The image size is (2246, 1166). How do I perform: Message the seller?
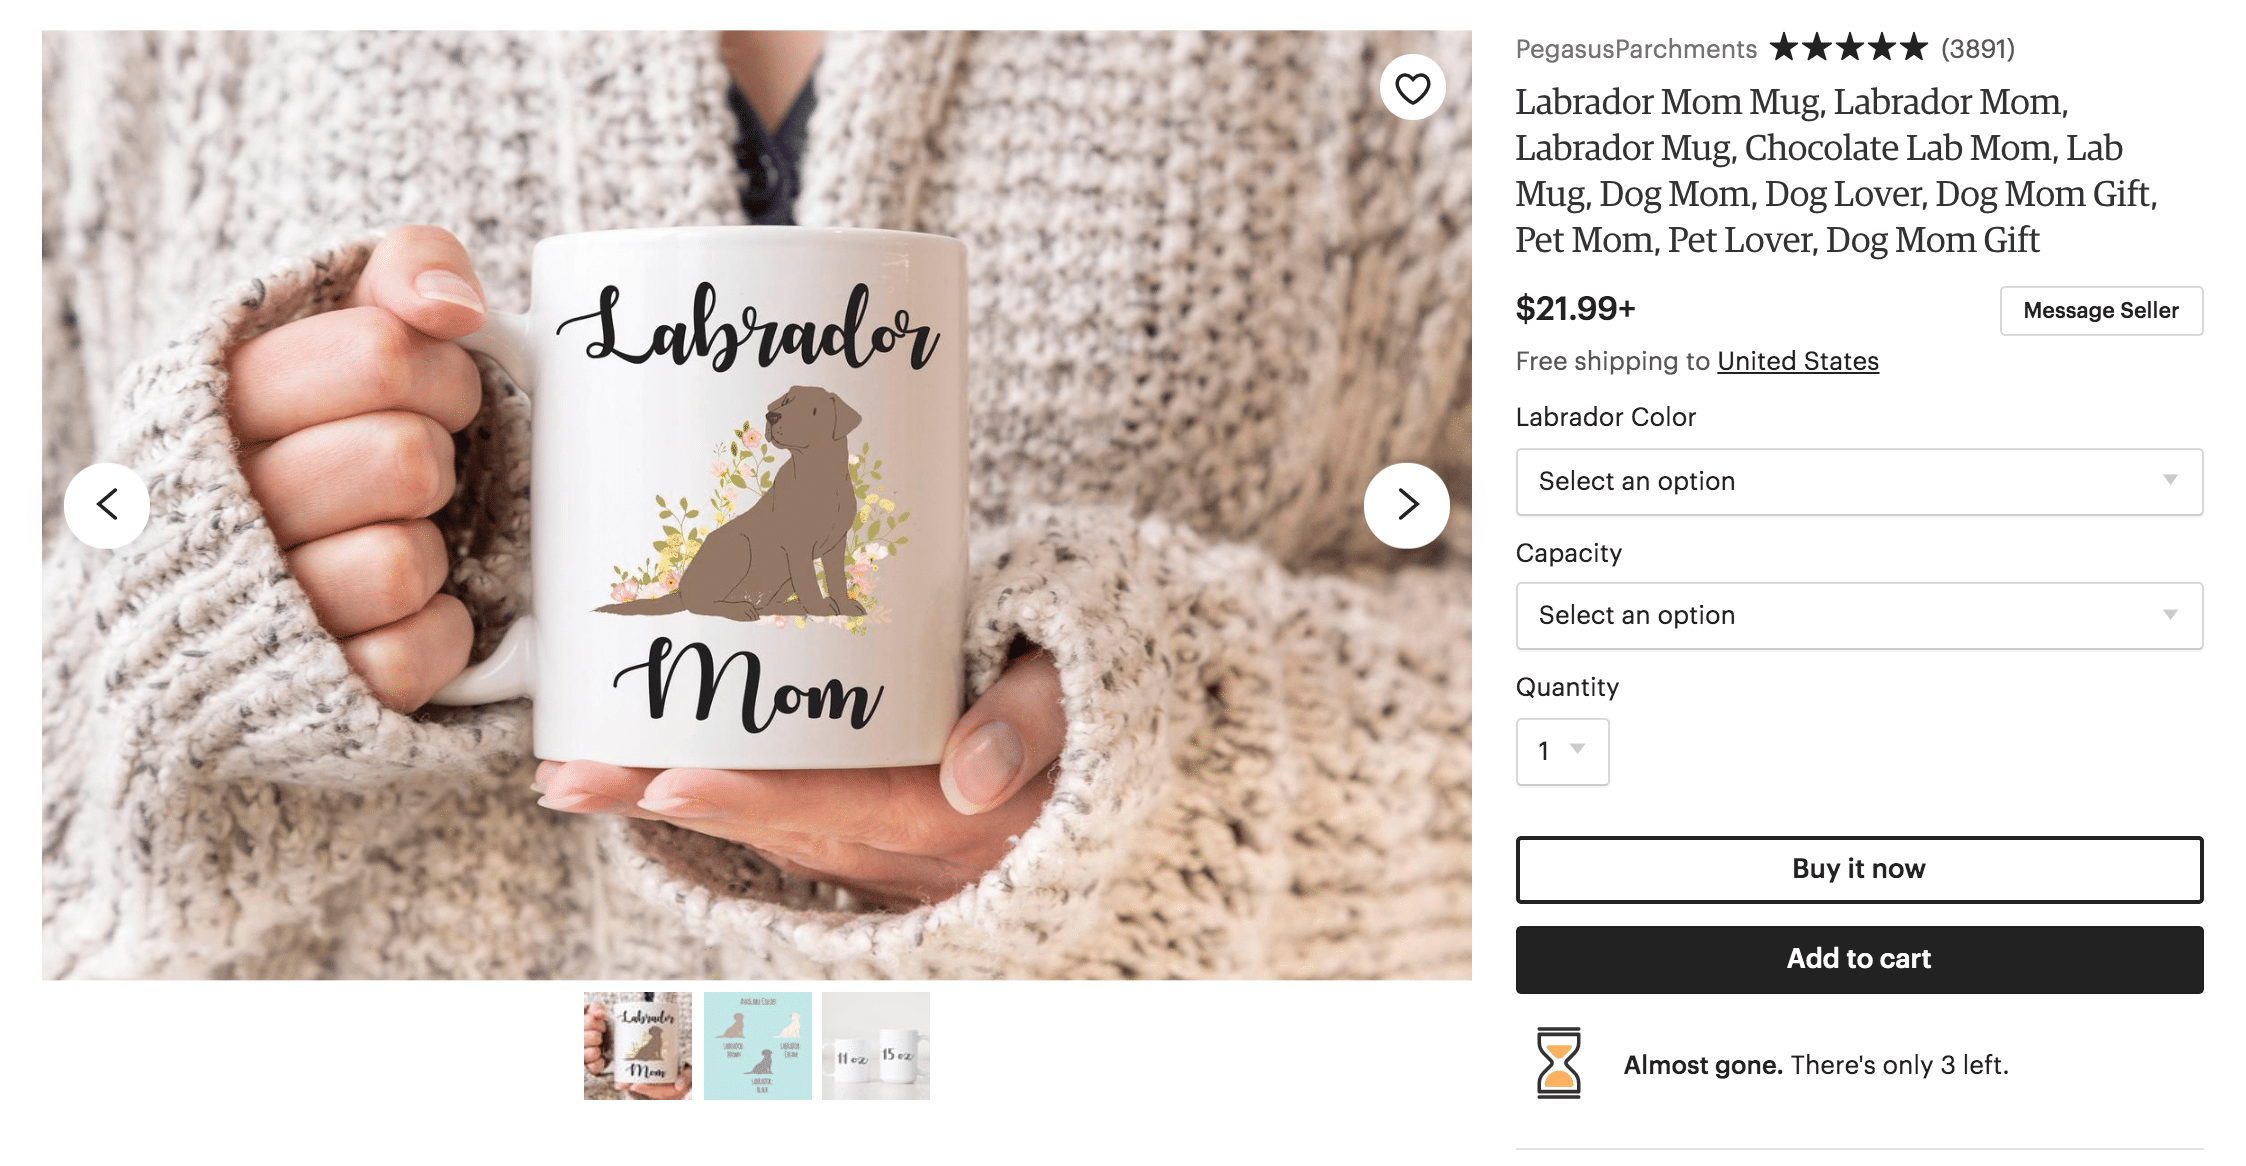(x=2101, y=311)
